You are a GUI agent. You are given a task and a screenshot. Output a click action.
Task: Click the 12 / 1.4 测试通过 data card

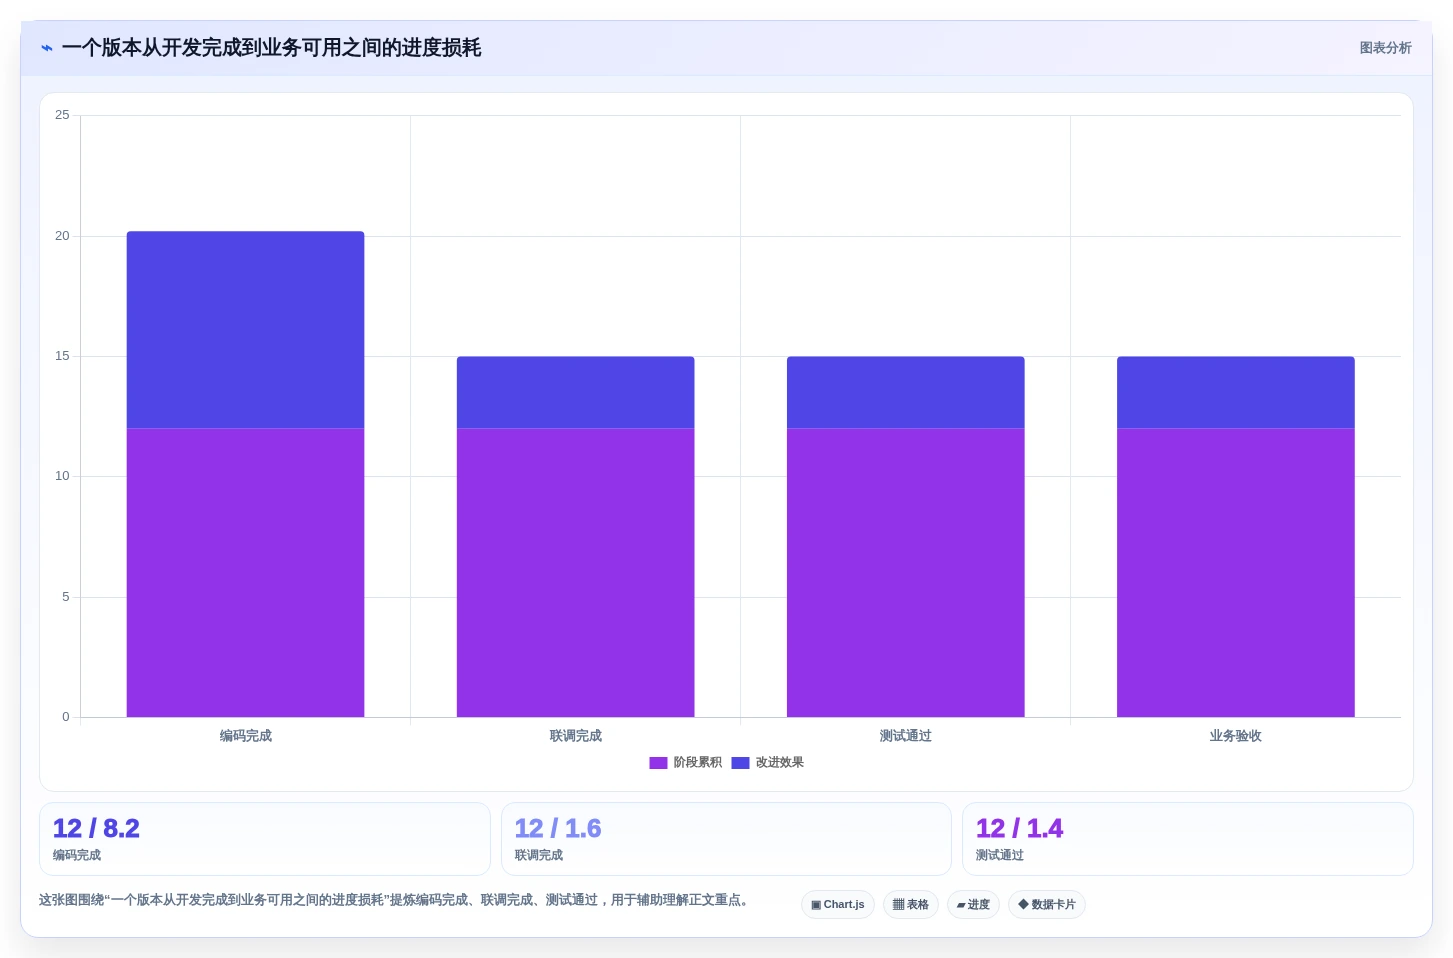pyautogui.click(x=1188, y=839)
